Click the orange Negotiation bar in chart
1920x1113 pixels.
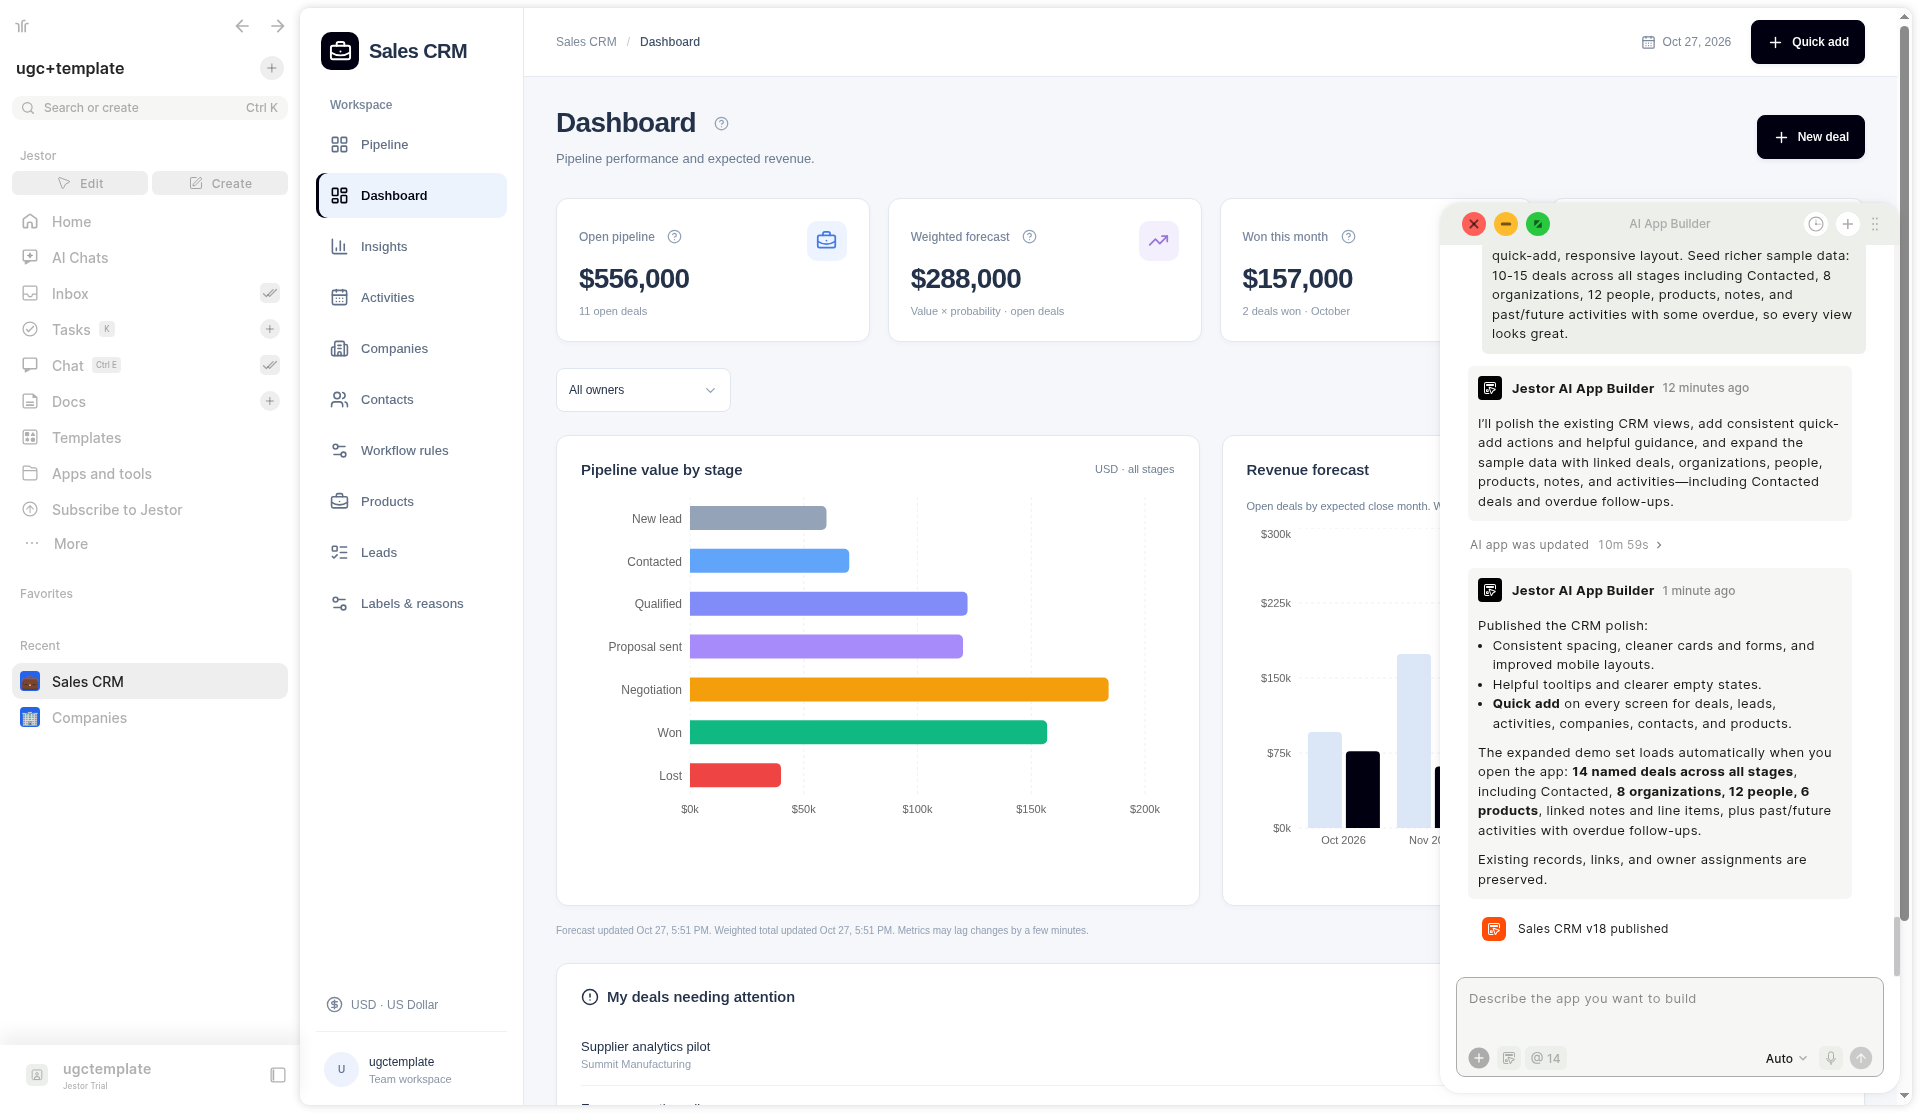pos(899,690)
